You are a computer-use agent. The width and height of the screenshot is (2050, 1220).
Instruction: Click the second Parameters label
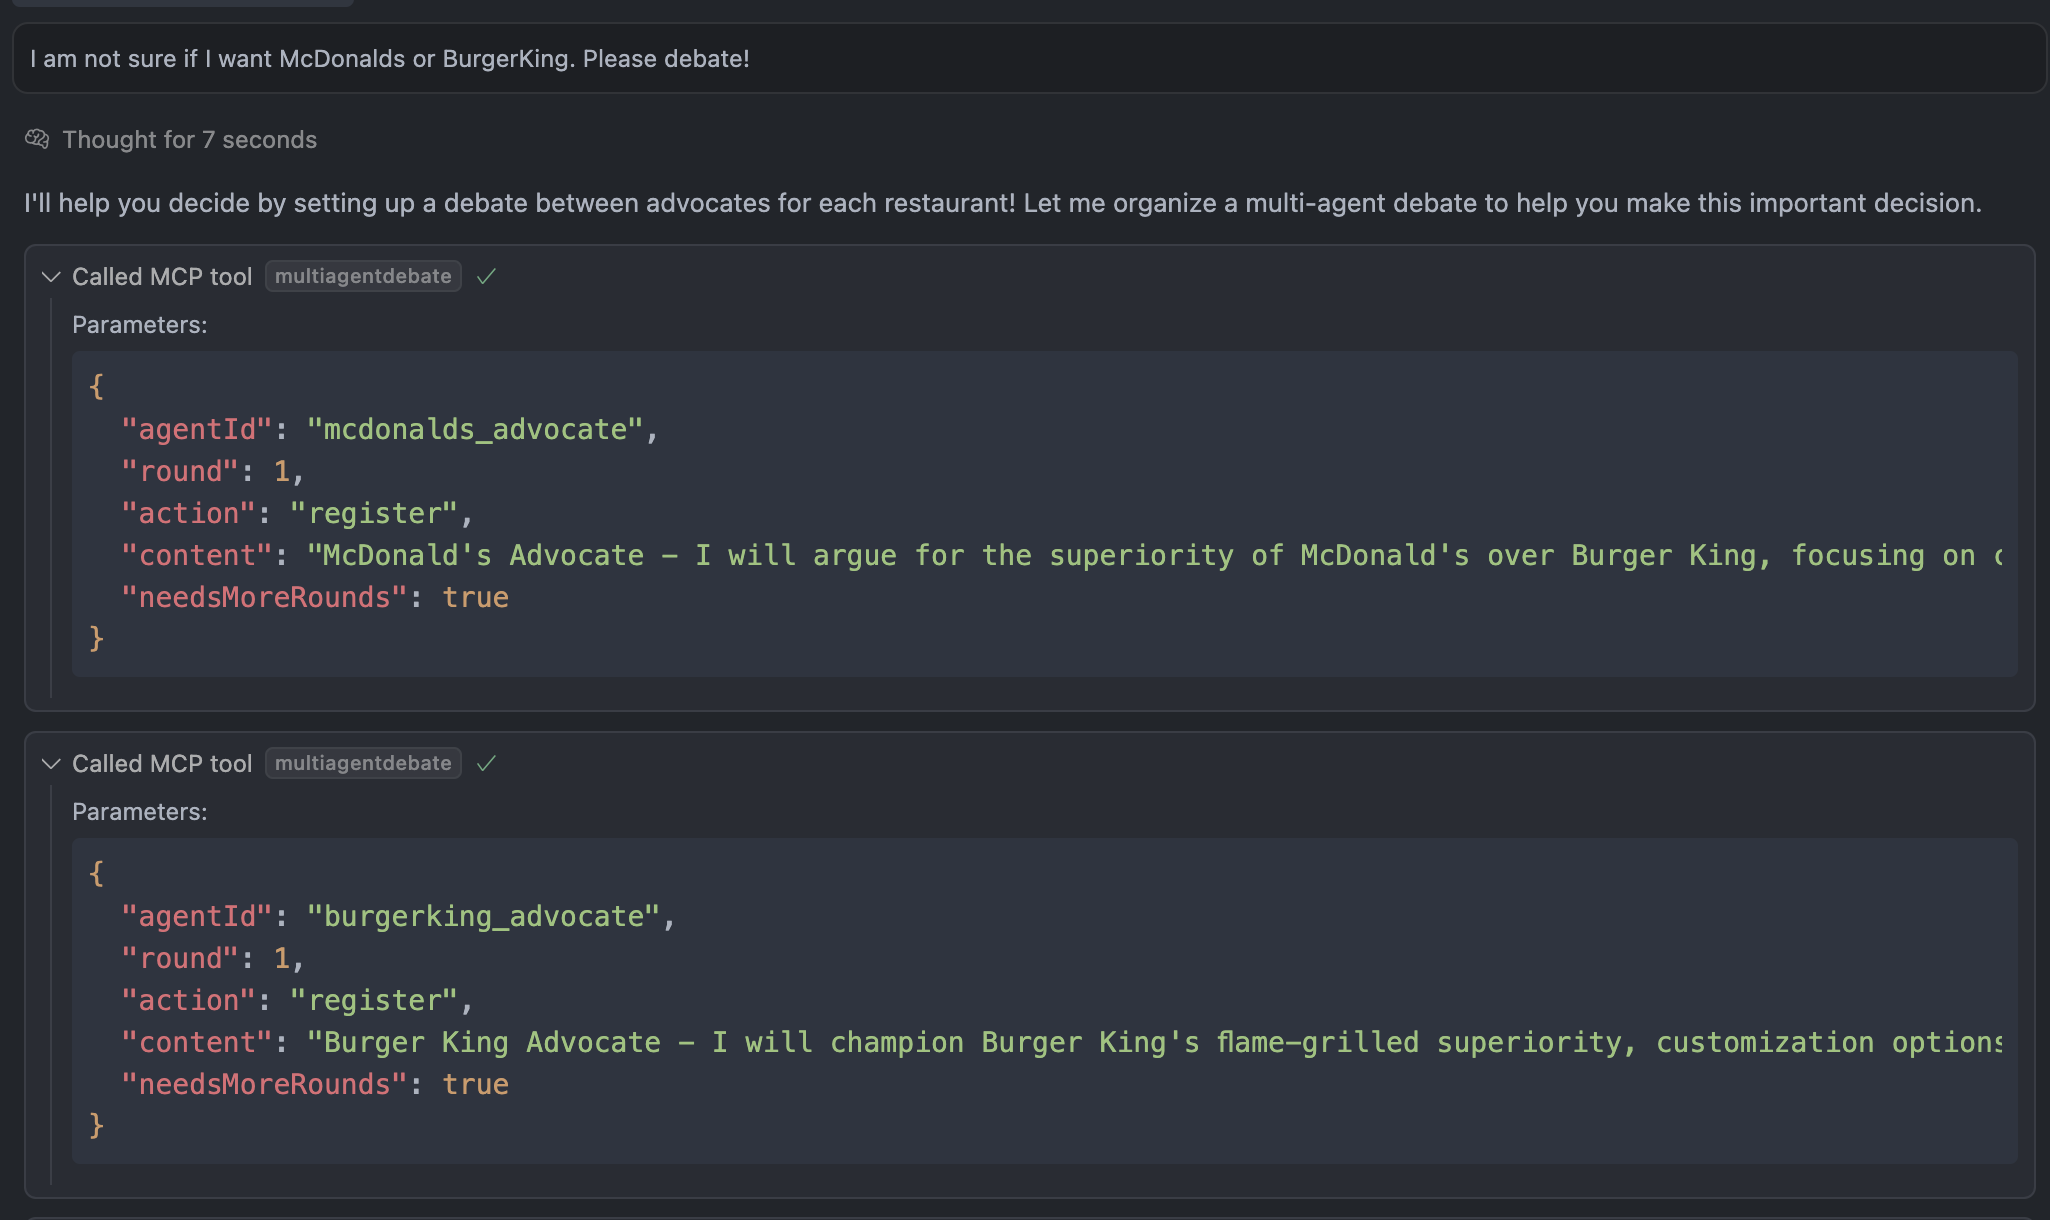pos(140,812)
